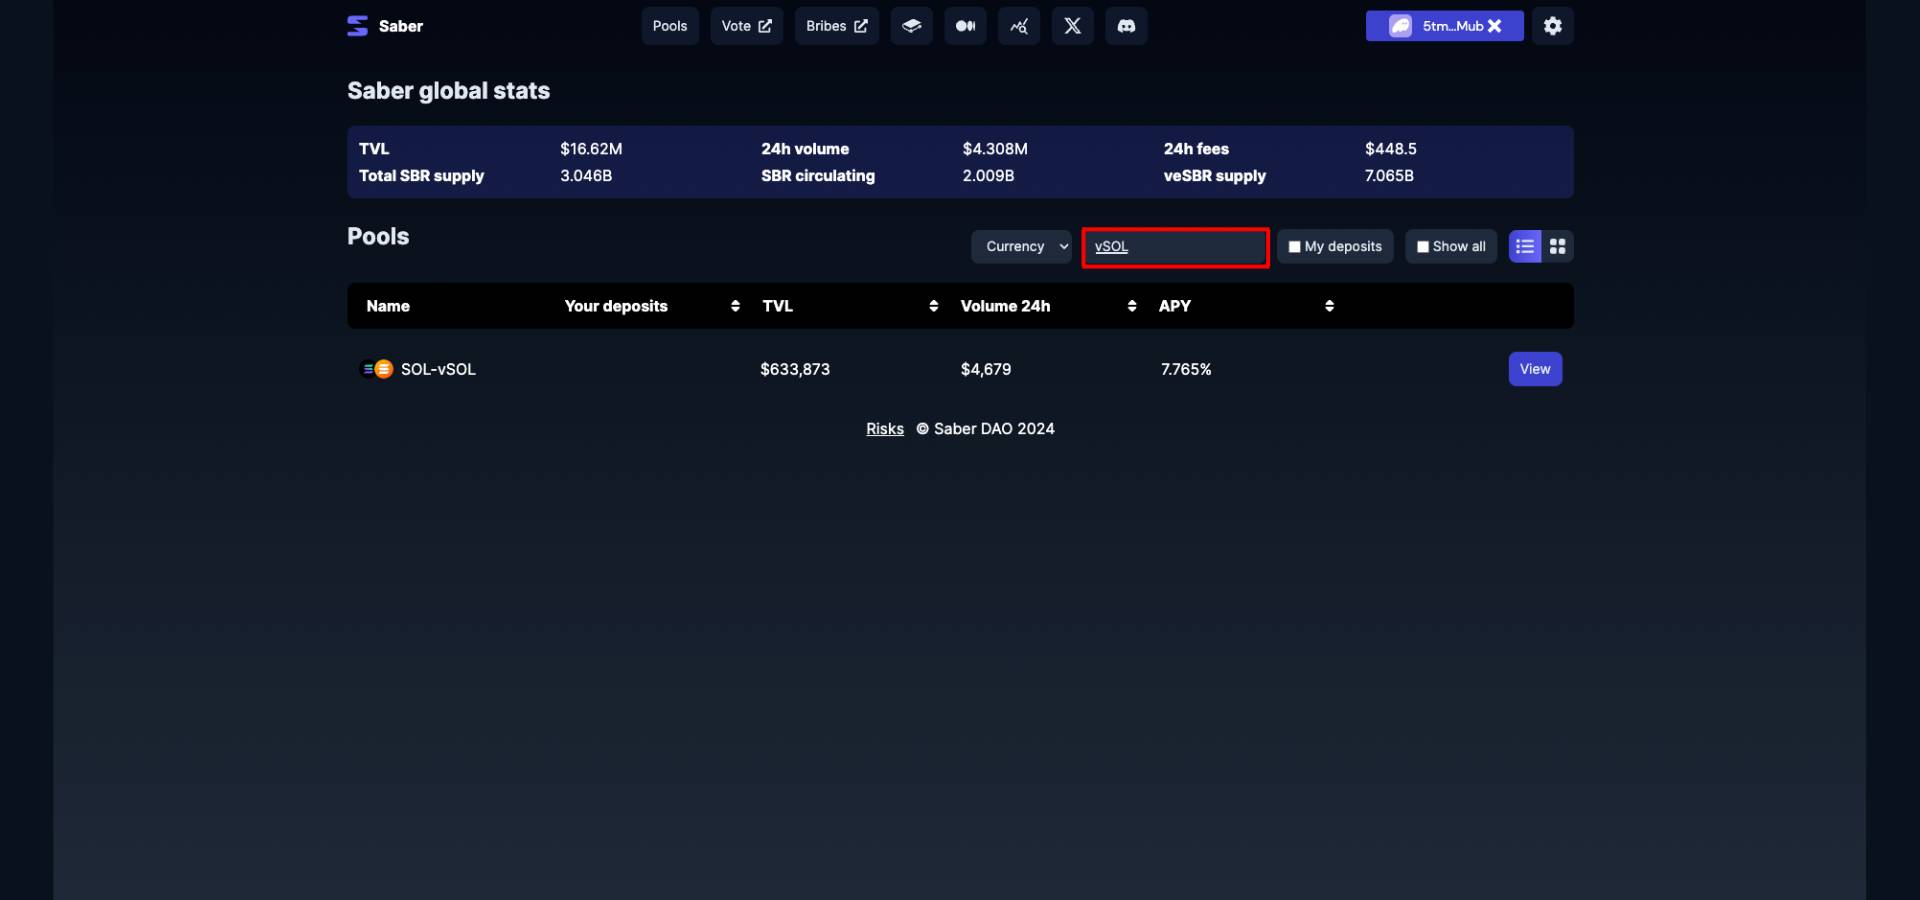Viewport: 1920px width, 900px height.
Task: Click the Saber global stats heading
Action: (448, 91)
